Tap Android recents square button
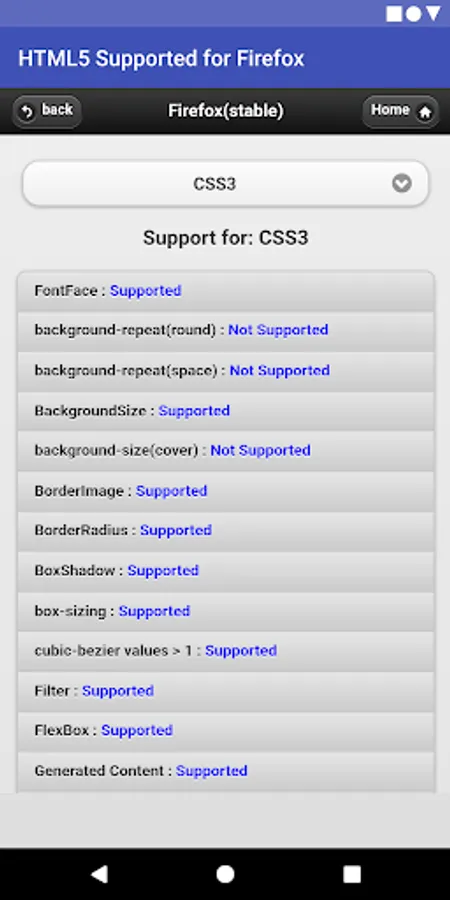Screen dimensions: 450x900 click(351, 874)
